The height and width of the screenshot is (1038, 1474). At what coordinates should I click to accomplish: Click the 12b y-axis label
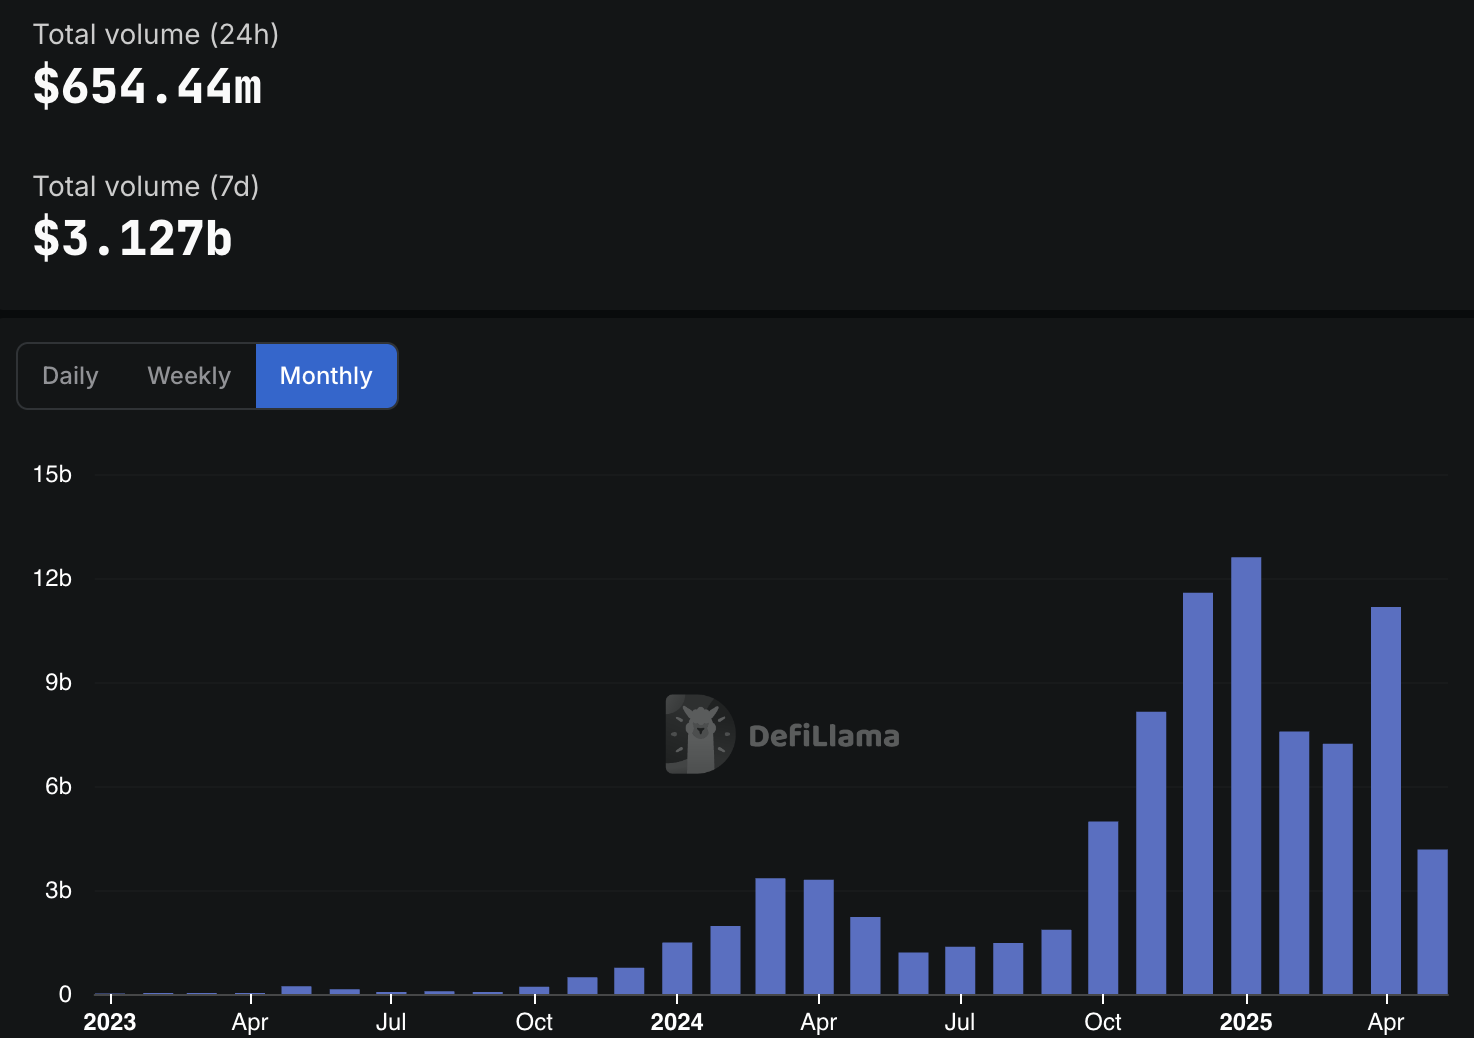(52, 578)
